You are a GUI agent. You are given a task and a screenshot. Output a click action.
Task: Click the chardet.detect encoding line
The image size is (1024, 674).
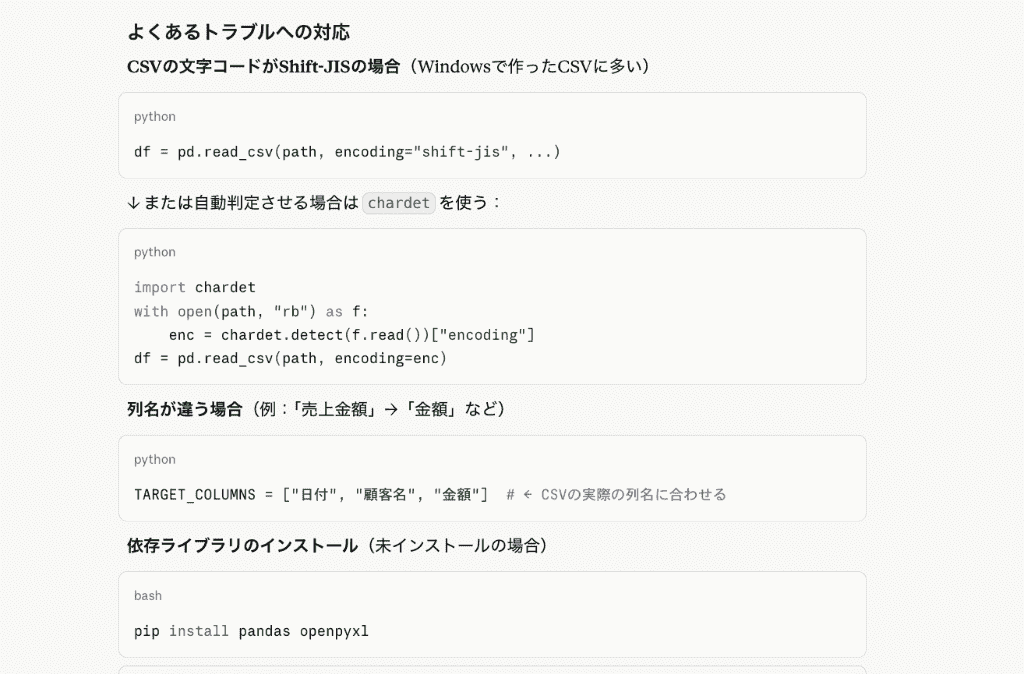pyautogui.click(x=351, y=335)
